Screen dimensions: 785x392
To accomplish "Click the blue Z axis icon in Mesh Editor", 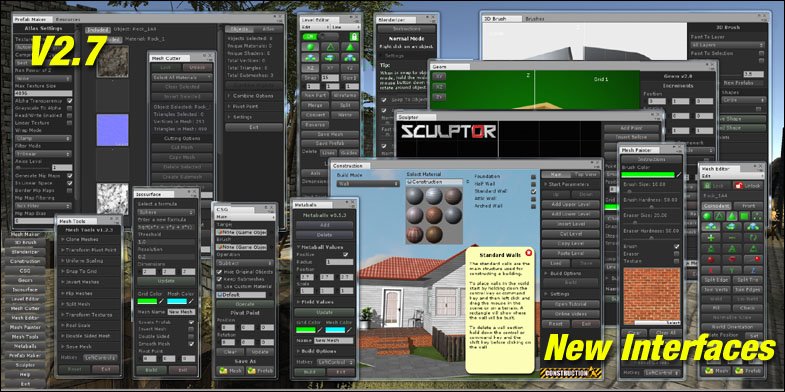I will point(754,269).
